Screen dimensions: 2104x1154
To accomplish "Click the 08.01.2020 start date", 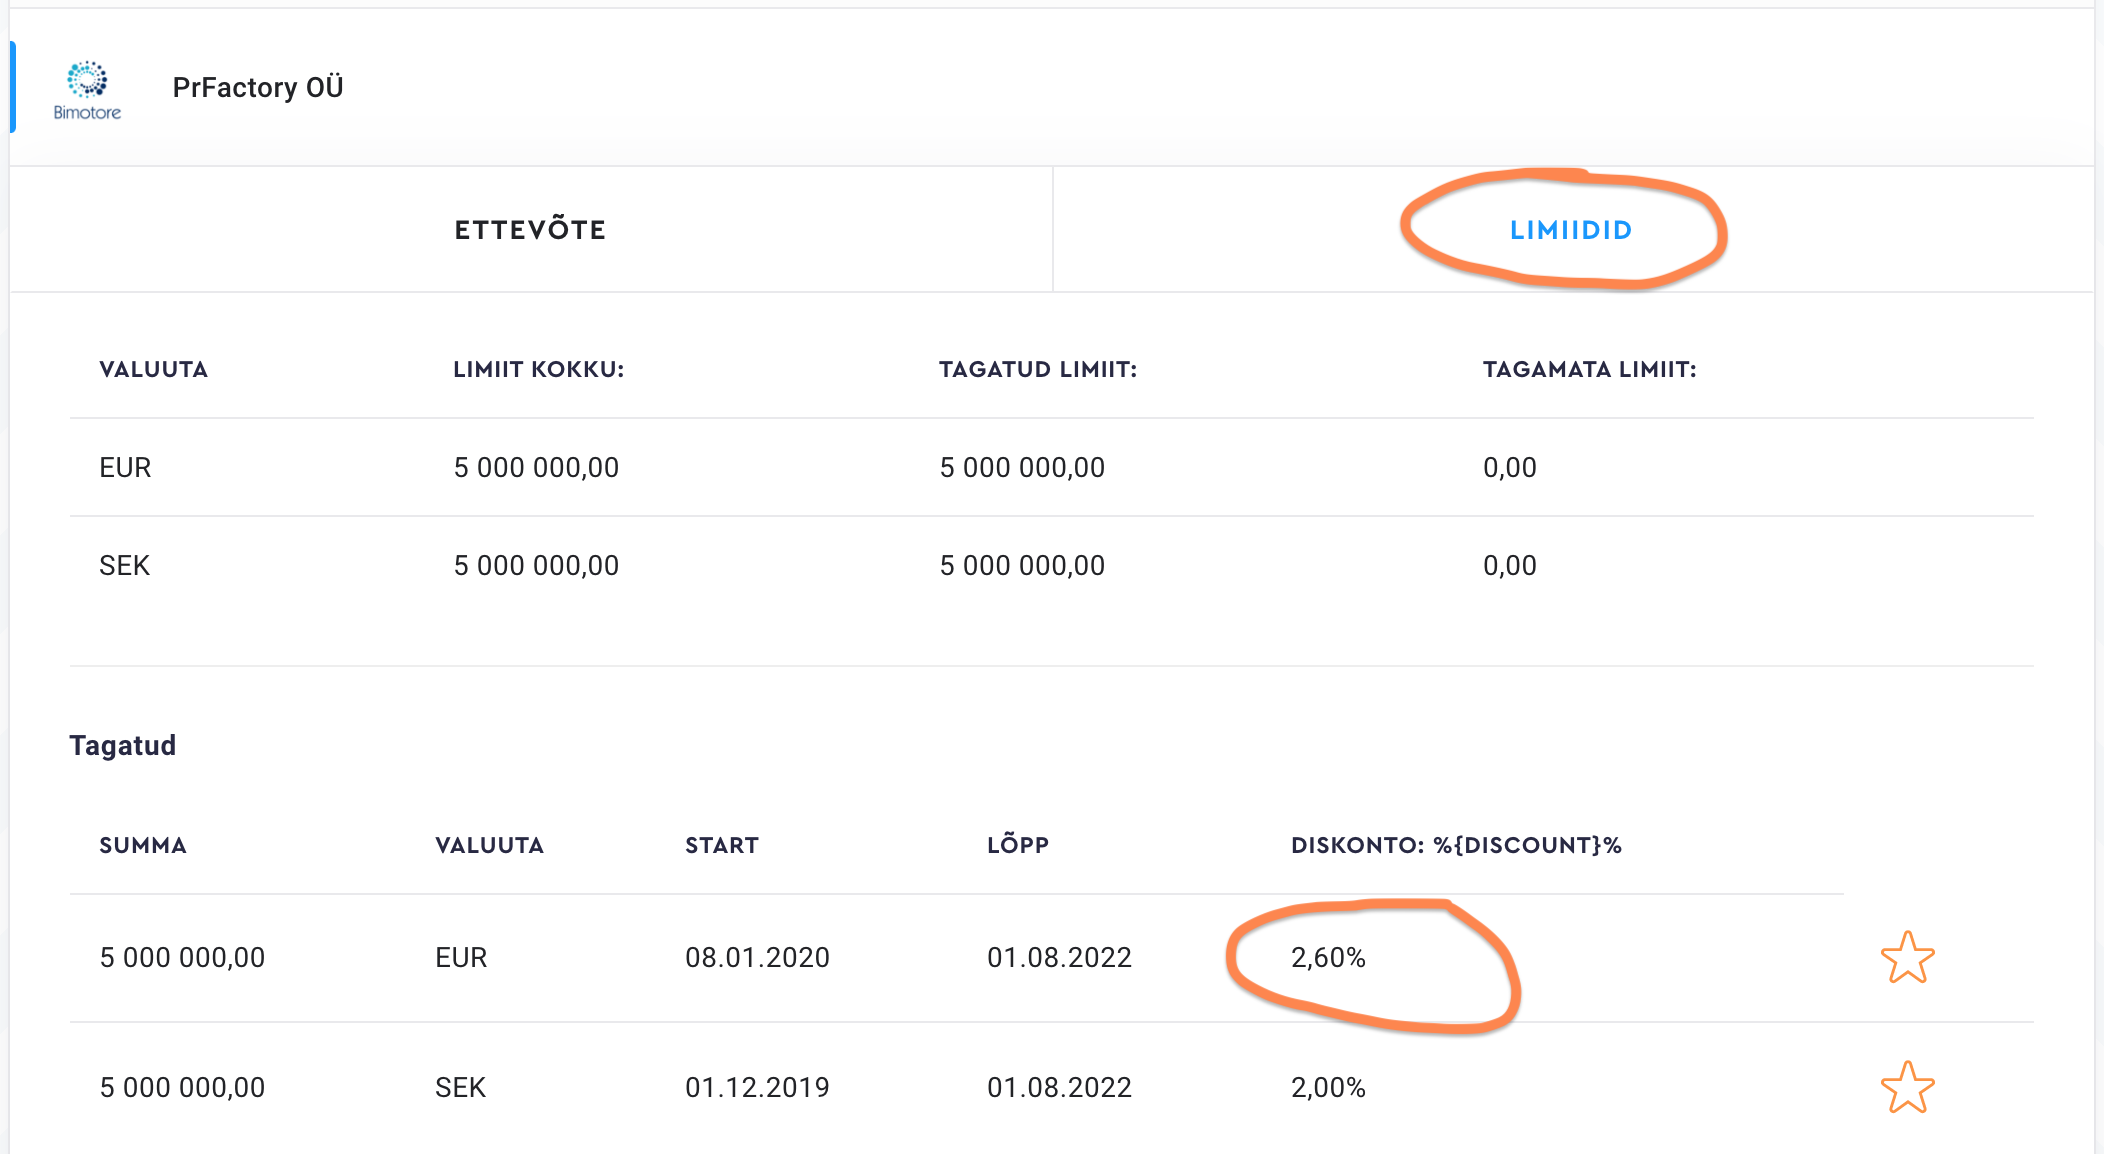I will [757, 958].
